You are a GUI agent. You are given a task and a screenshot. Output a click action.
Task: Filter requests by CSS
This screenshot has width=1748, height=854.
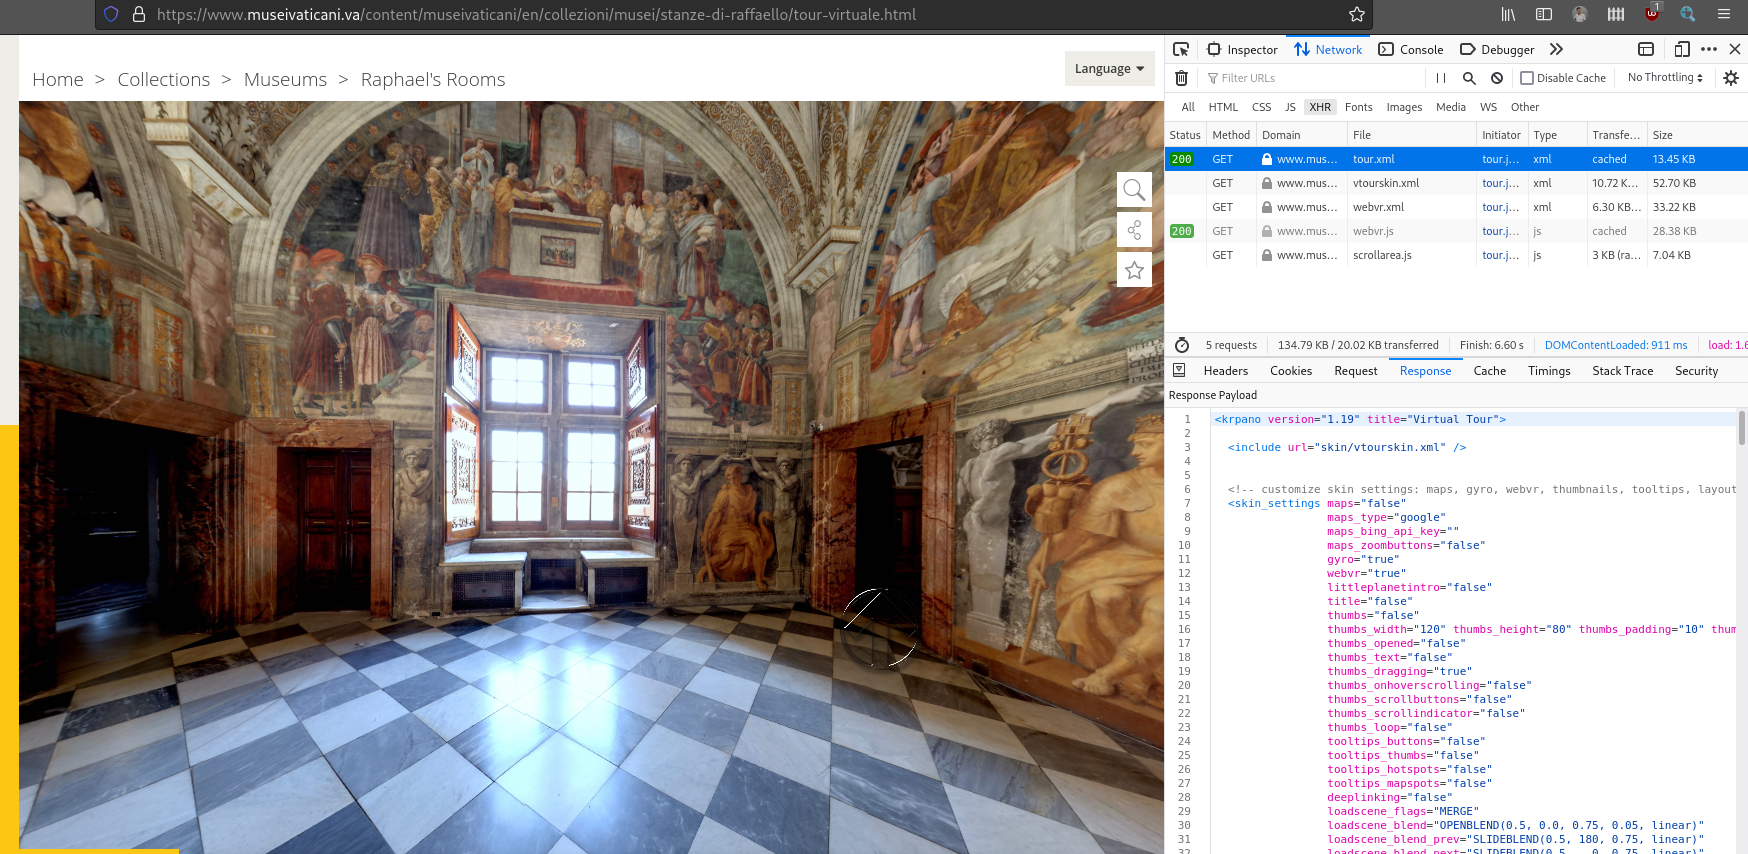[1262, 107]
